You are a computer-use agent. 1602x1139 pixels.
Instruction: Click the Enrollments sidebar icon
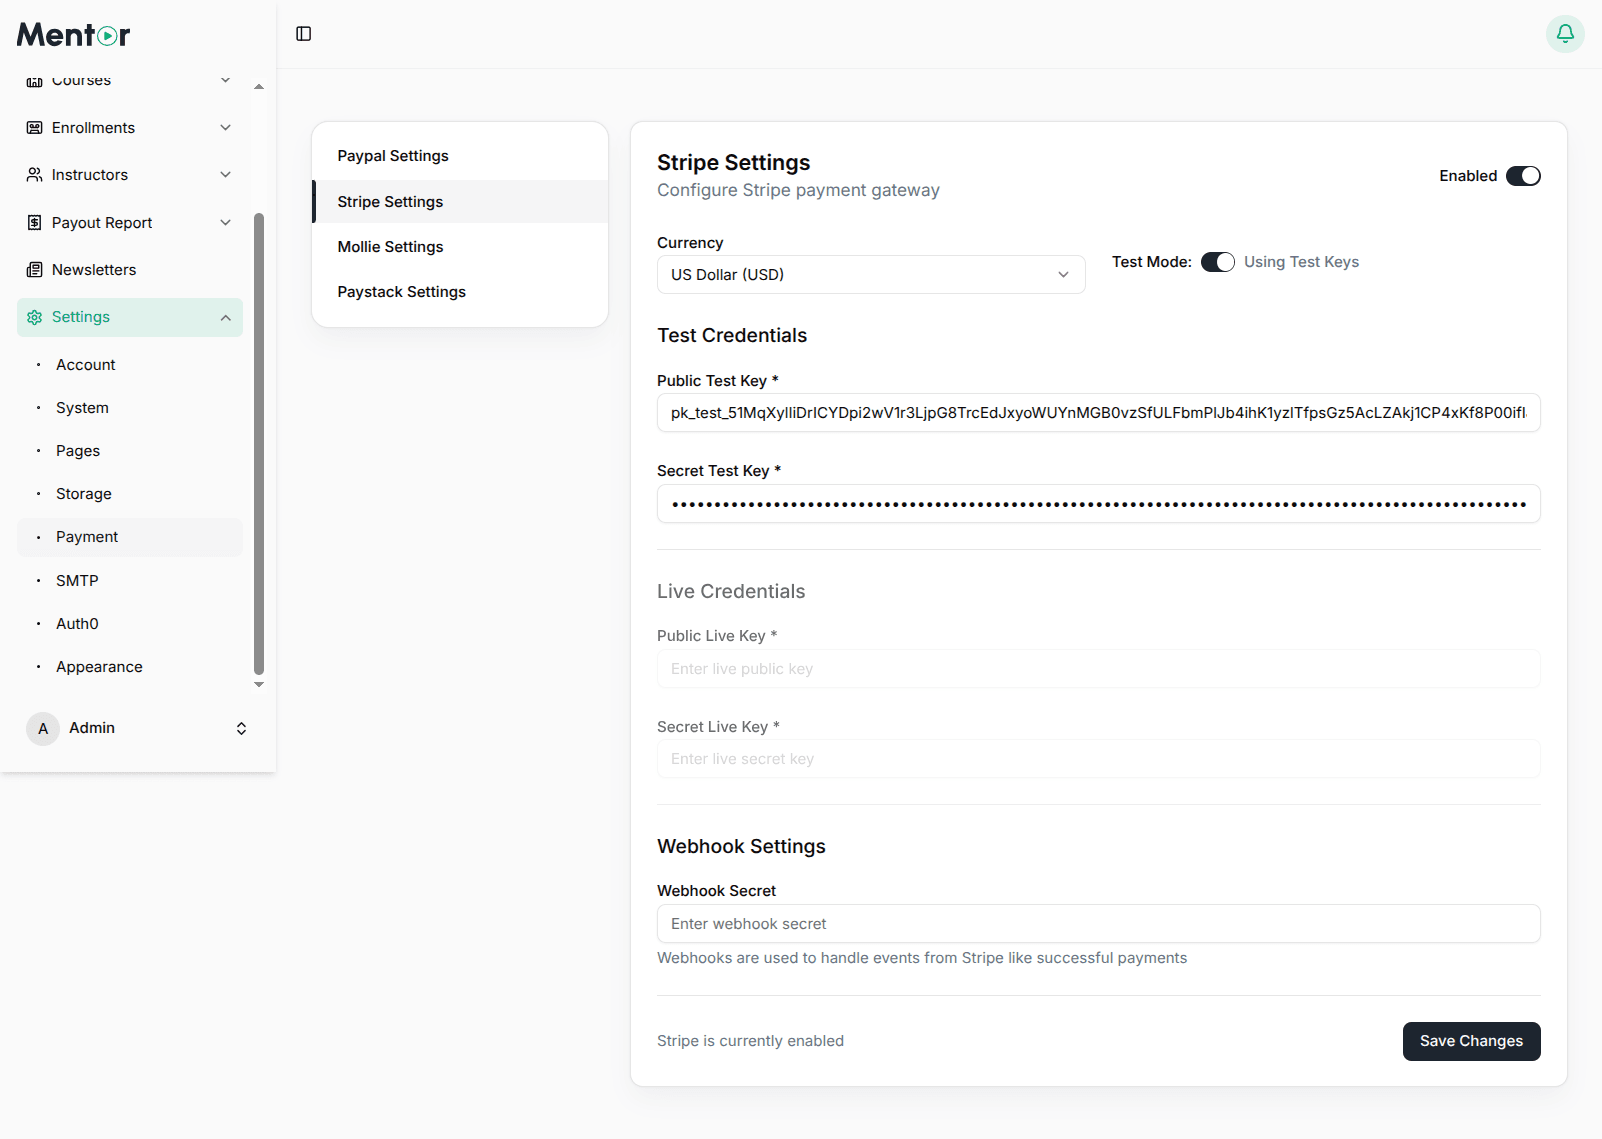pyautogui.click(x=34, y=127)
